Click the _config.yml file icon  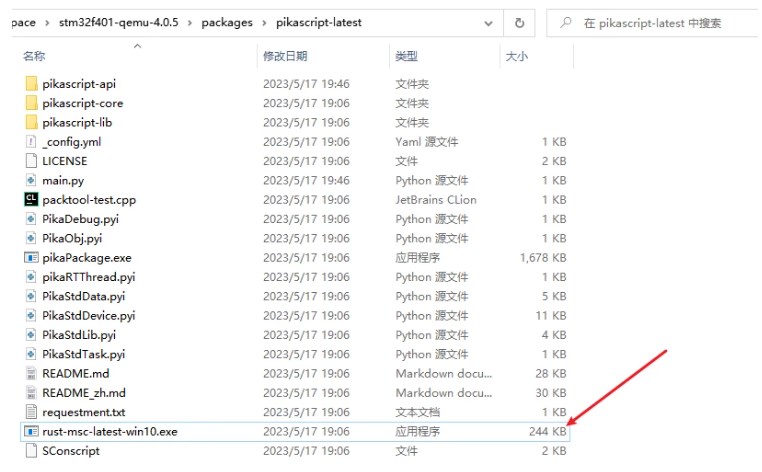[x=31, y=141]
